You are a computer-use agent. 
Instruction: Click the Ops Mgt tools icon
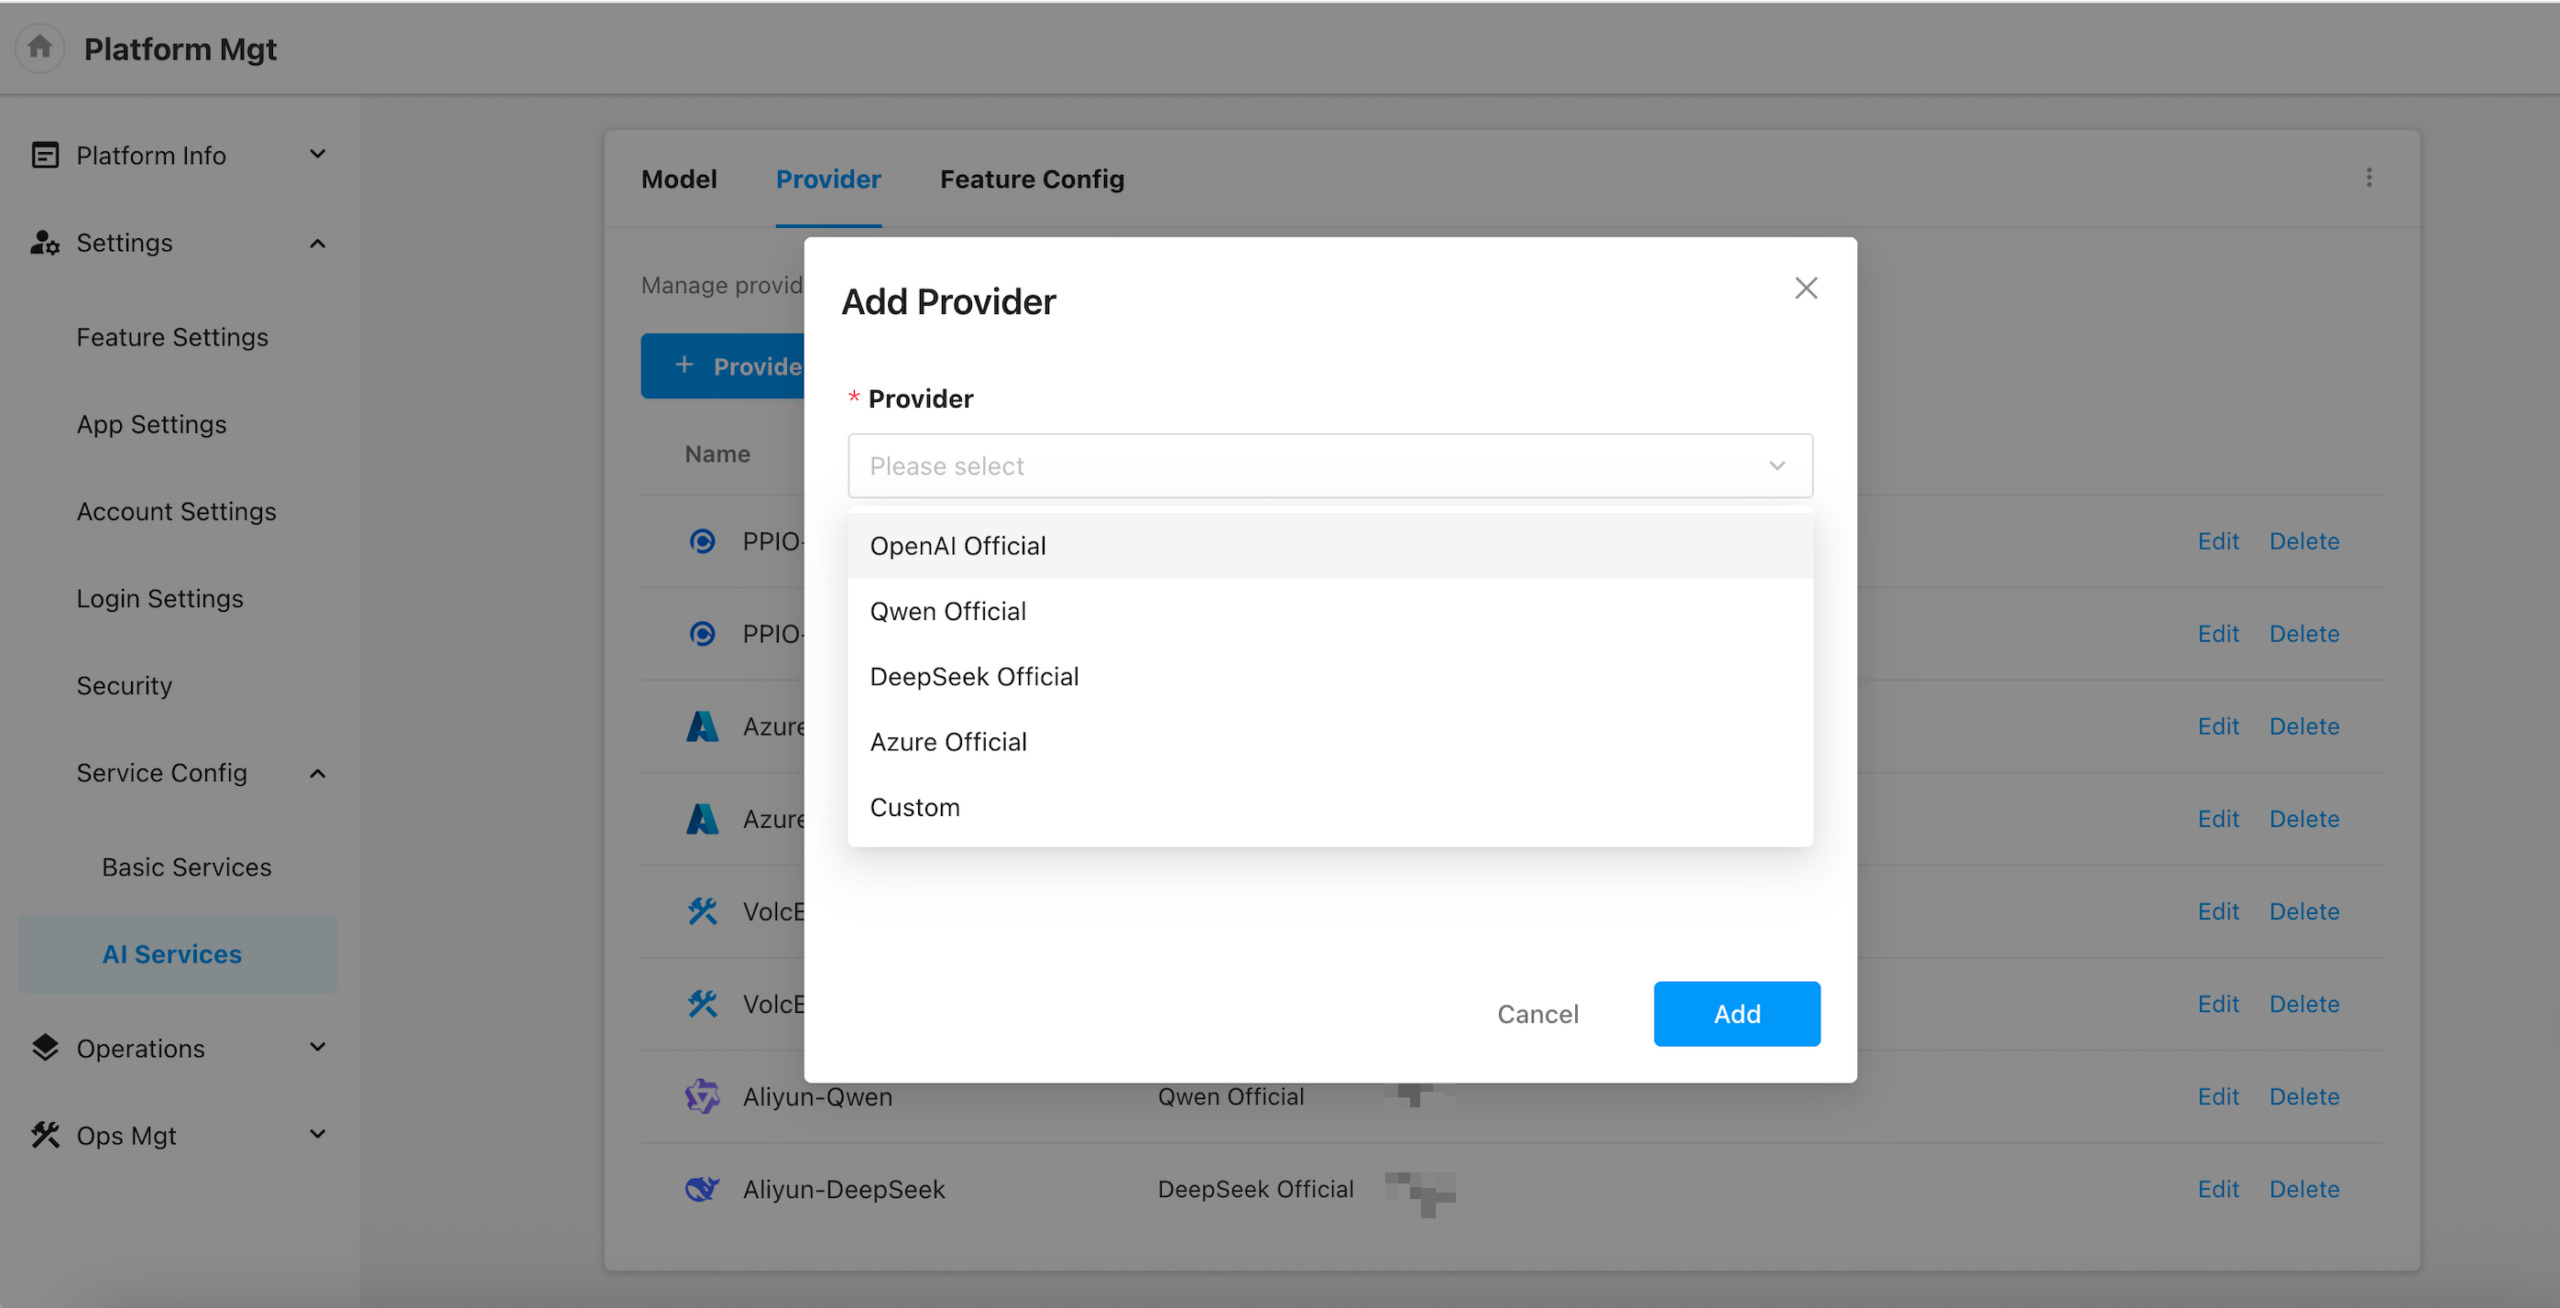(x=45, y=1135)
